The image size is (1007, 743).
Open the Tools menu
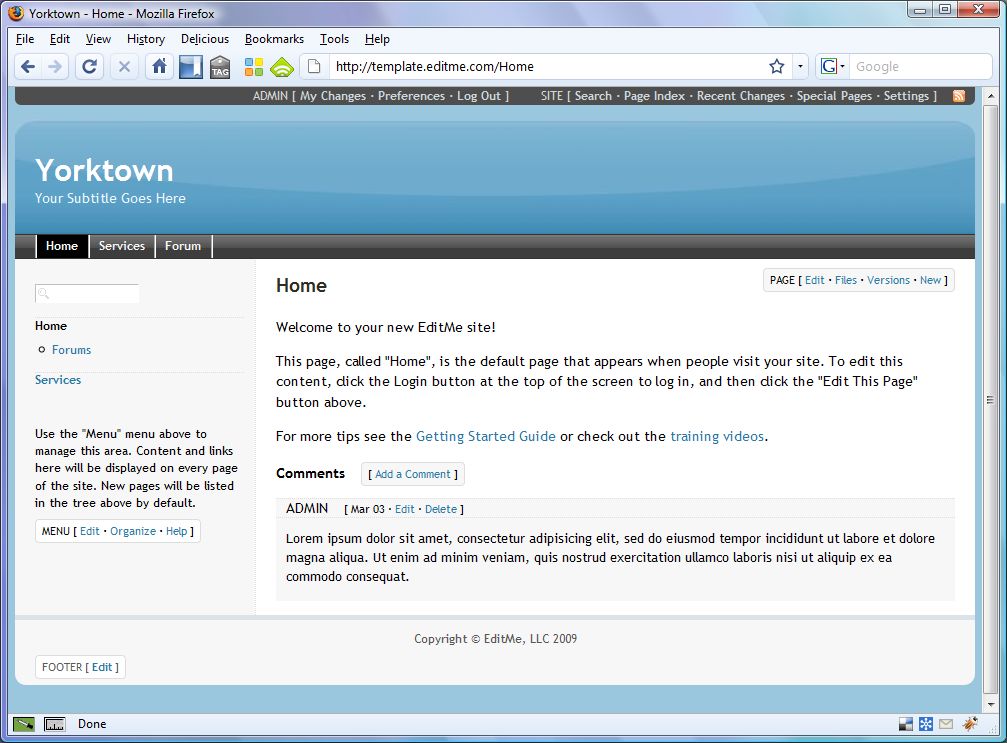click(335, 39)
